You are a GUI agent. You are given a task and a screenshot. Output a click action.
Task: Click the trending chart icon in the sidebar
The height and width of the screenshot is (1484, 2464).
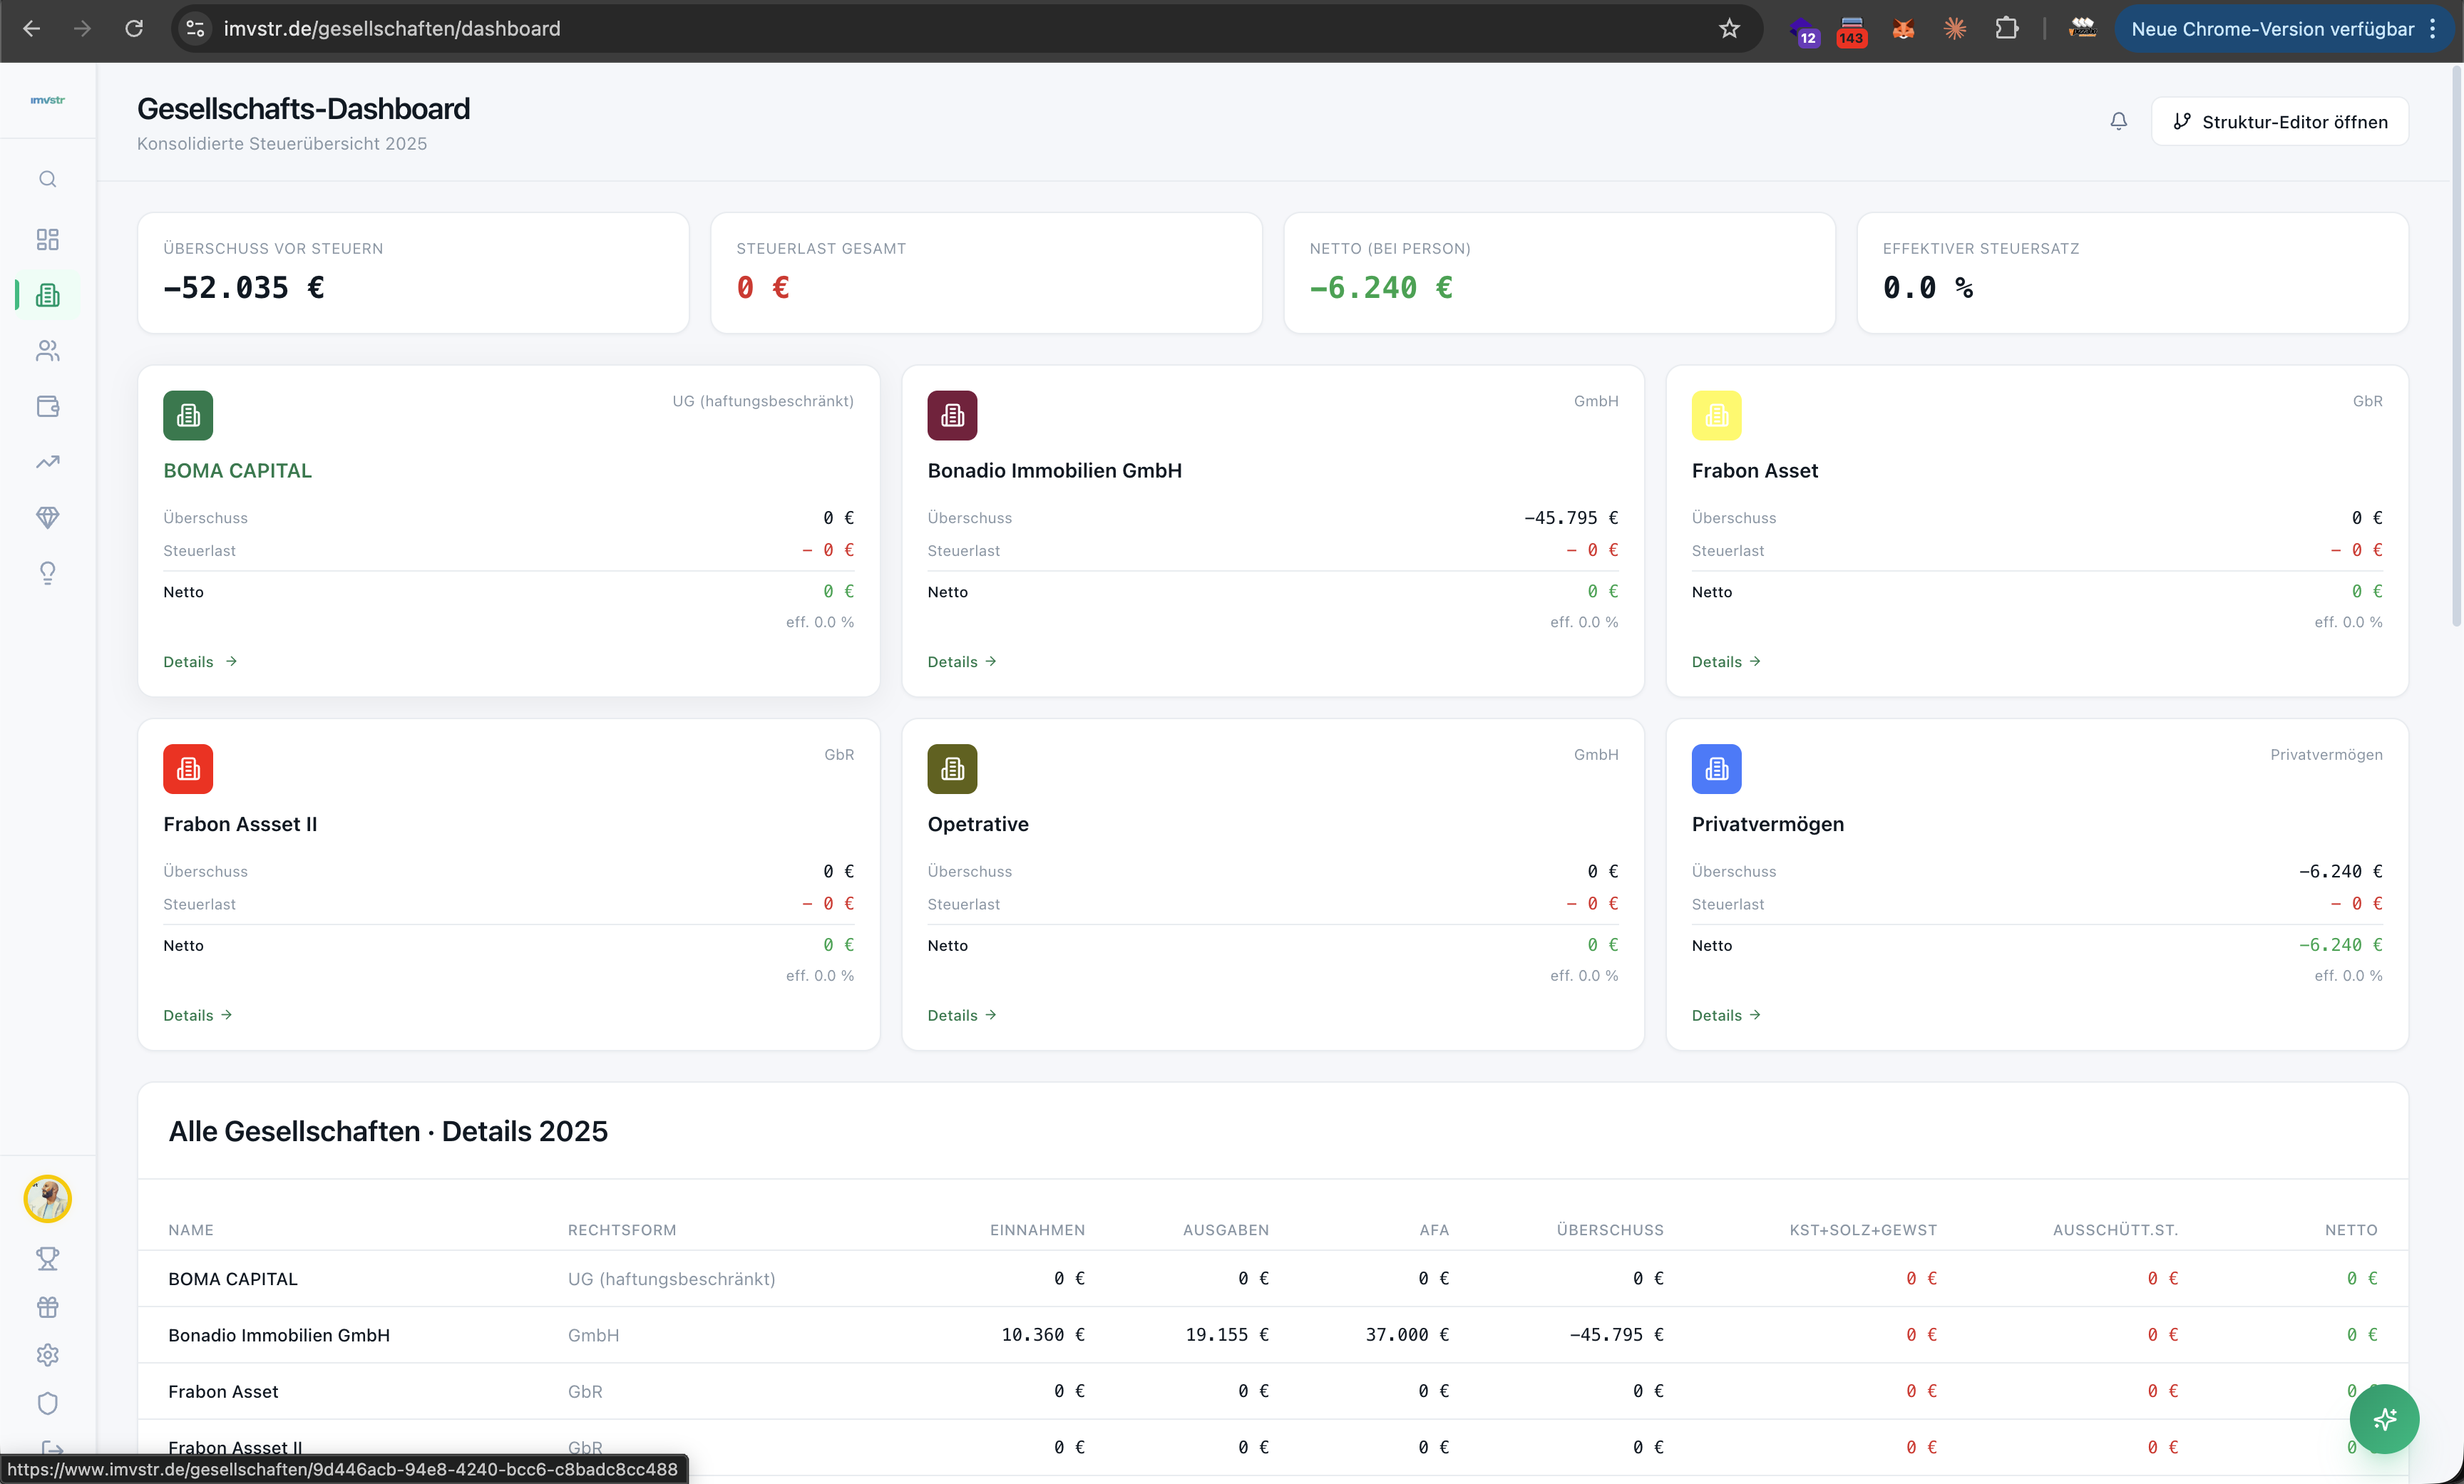(x=47, y=462)
